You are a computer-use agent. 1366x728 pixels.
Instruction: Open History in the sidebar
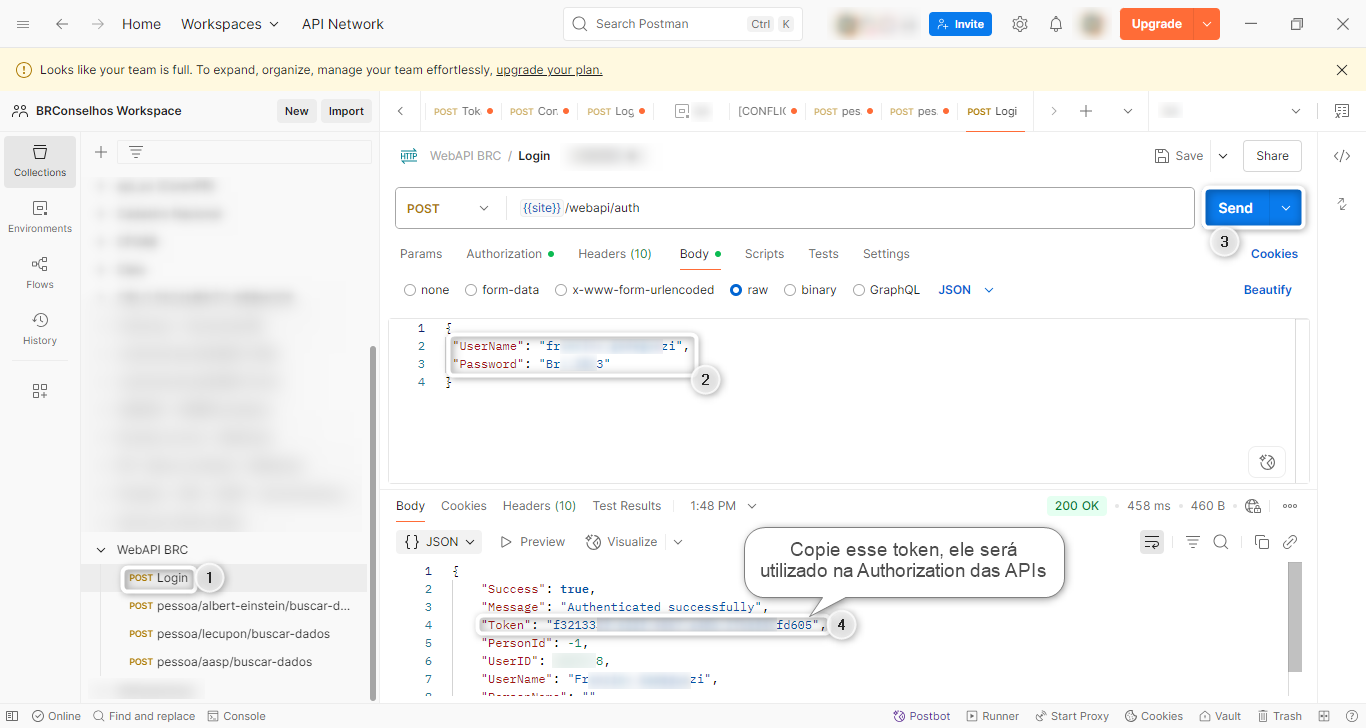pyautogui.click(x=40, y=329)
